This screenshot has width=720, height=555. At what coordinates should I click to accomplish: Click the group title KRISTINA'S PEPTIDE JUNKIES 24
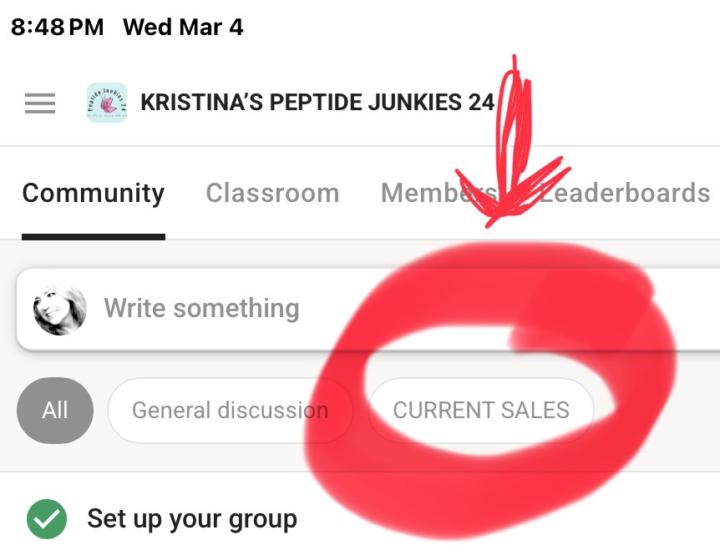tap(317, 103)
